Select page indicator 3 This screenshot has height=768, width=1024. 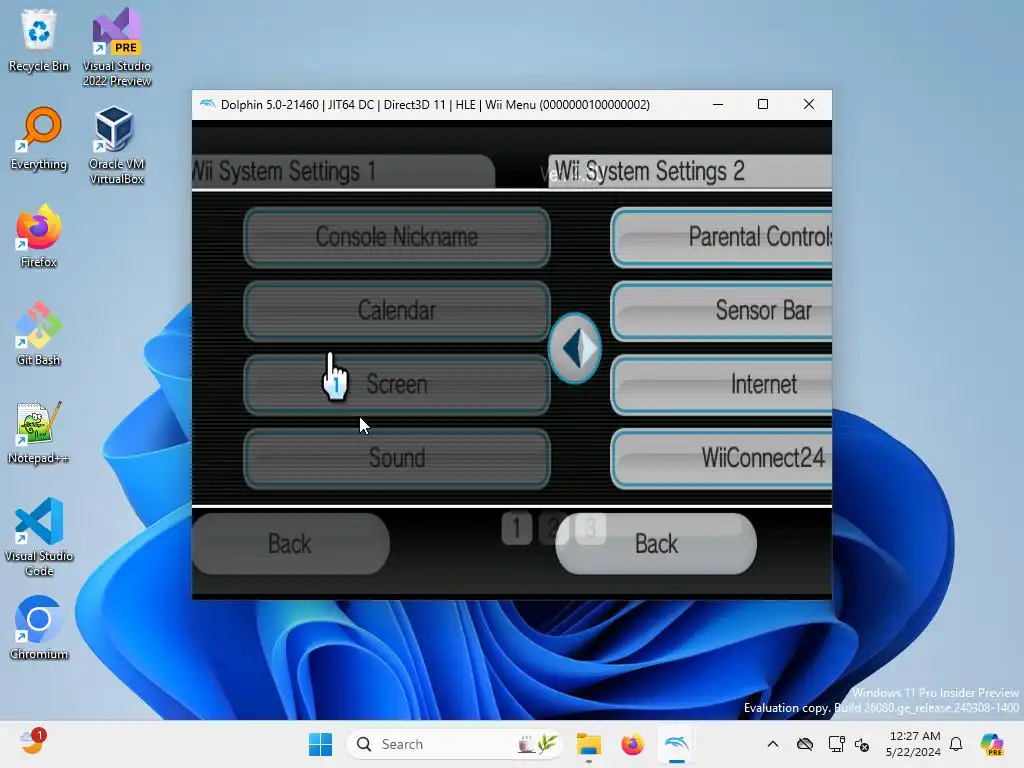pos(591,528)
